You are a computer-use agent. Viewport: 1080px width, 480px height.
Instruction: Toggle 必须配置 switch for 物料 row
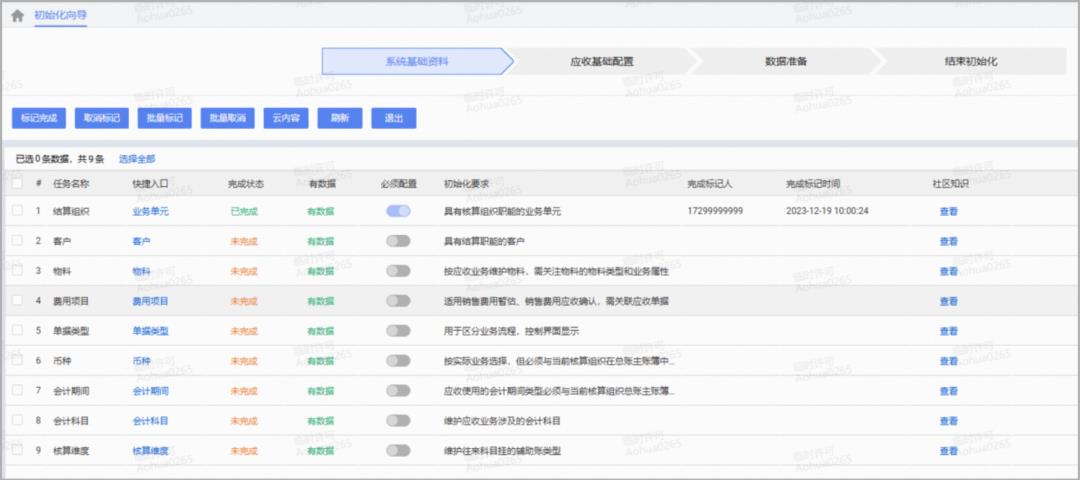(398, 271)
